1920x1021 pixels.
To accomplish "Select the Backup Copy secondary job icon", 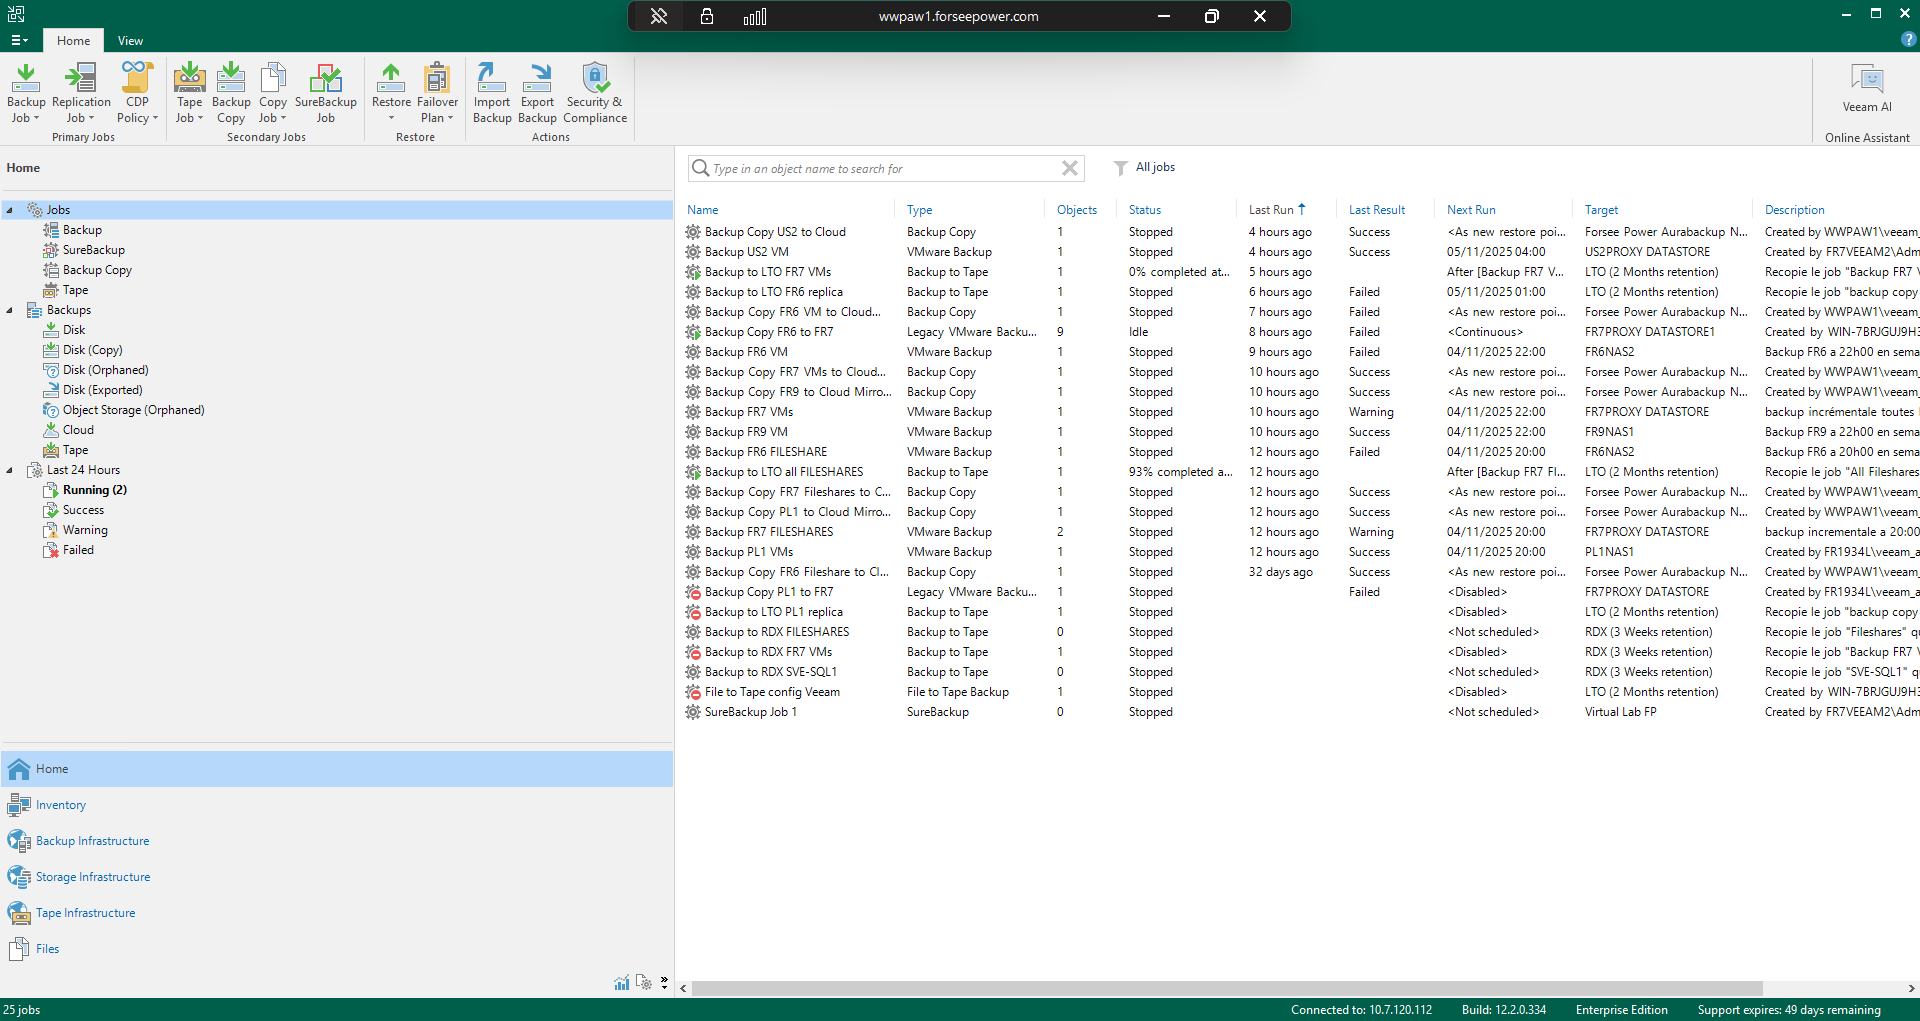I will click(231, 90).
